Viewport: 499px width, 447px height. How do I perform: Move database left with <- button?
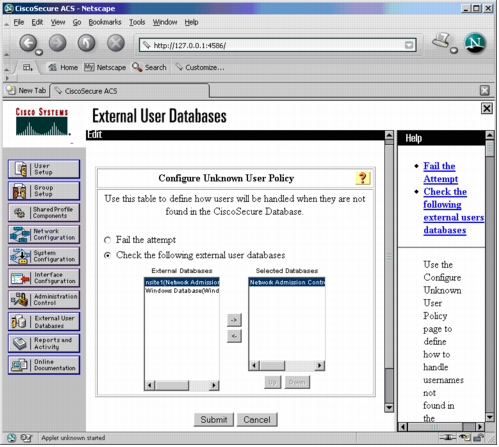235,337
